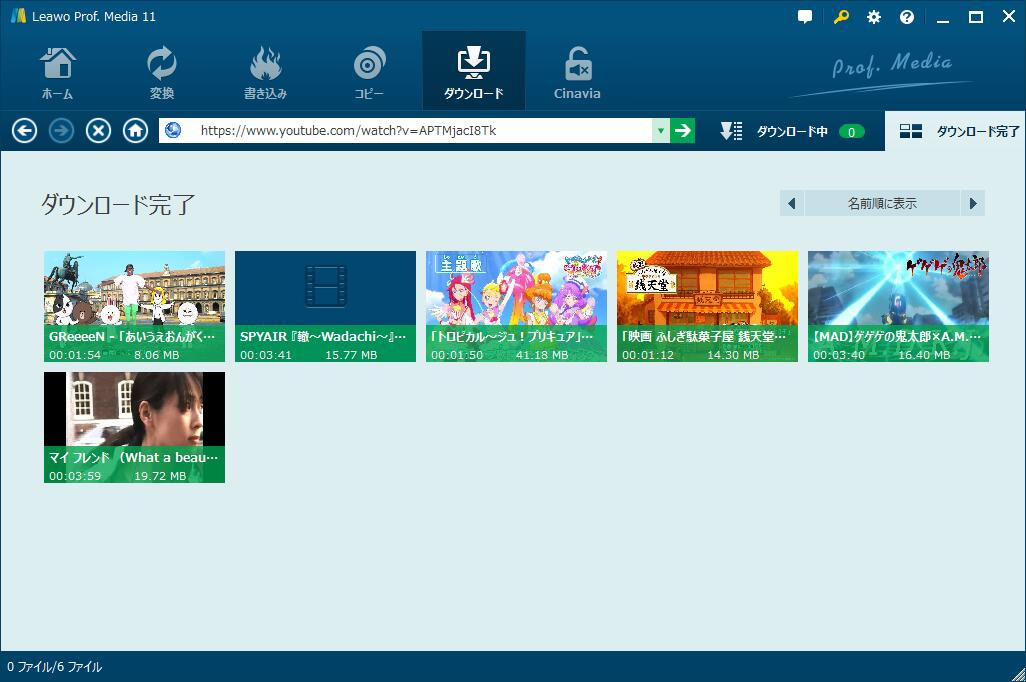This screenshot has height=682, width=1026.
Task: Switch to the 変換 (Convert) module
Action: click(x=161, y=72)
